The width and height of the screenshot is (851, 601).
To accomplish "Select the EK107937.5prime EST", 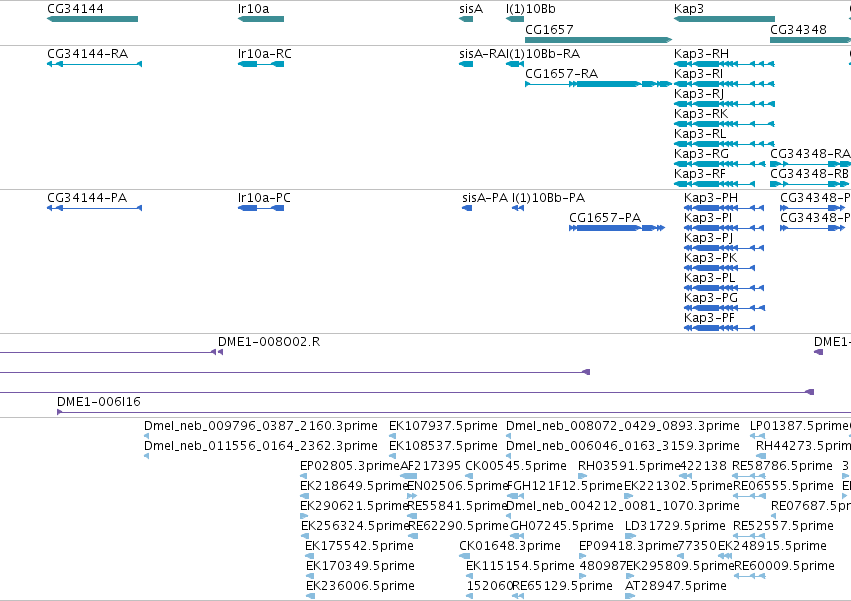I will [443, 426].
